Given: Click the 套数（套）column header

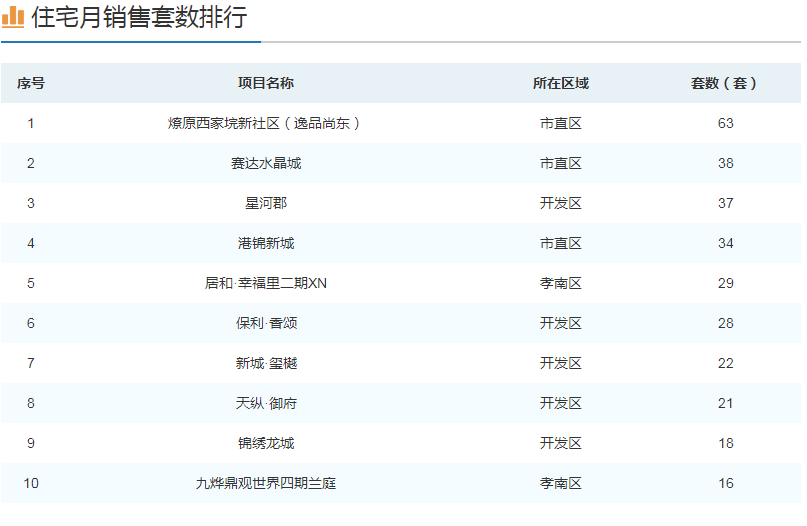Looking at the screenshot, I should click(725, 83).
